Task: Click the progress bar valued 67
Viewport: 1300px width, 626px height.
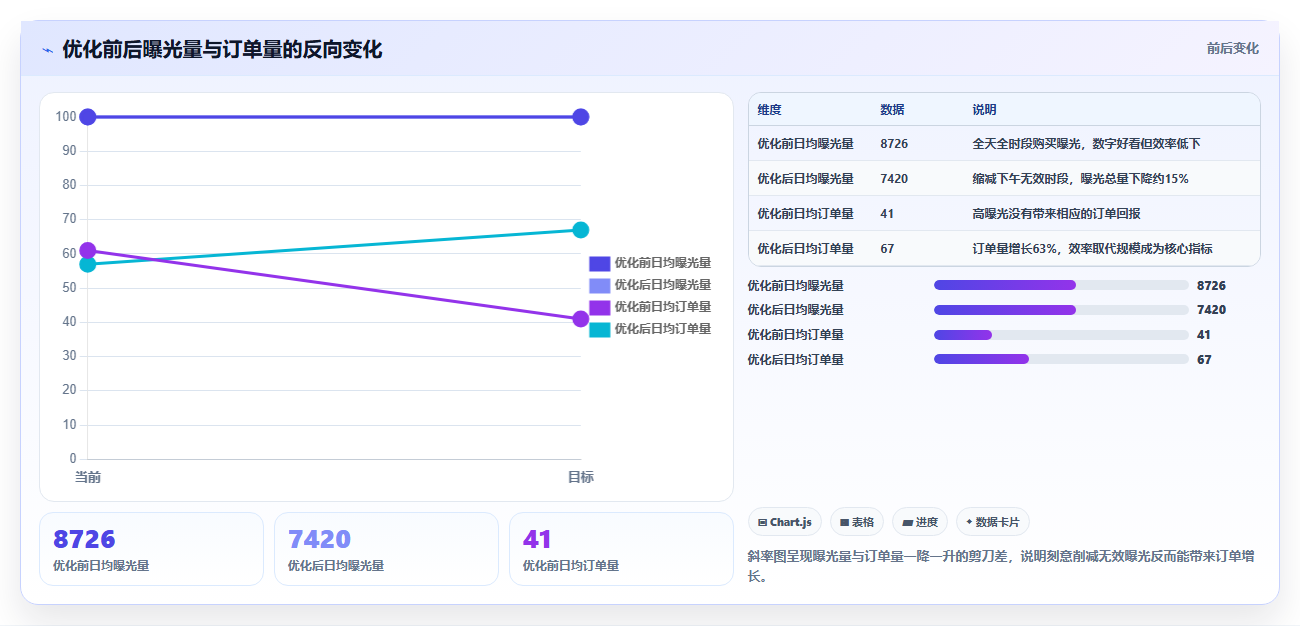Action: click(1061, 359)
